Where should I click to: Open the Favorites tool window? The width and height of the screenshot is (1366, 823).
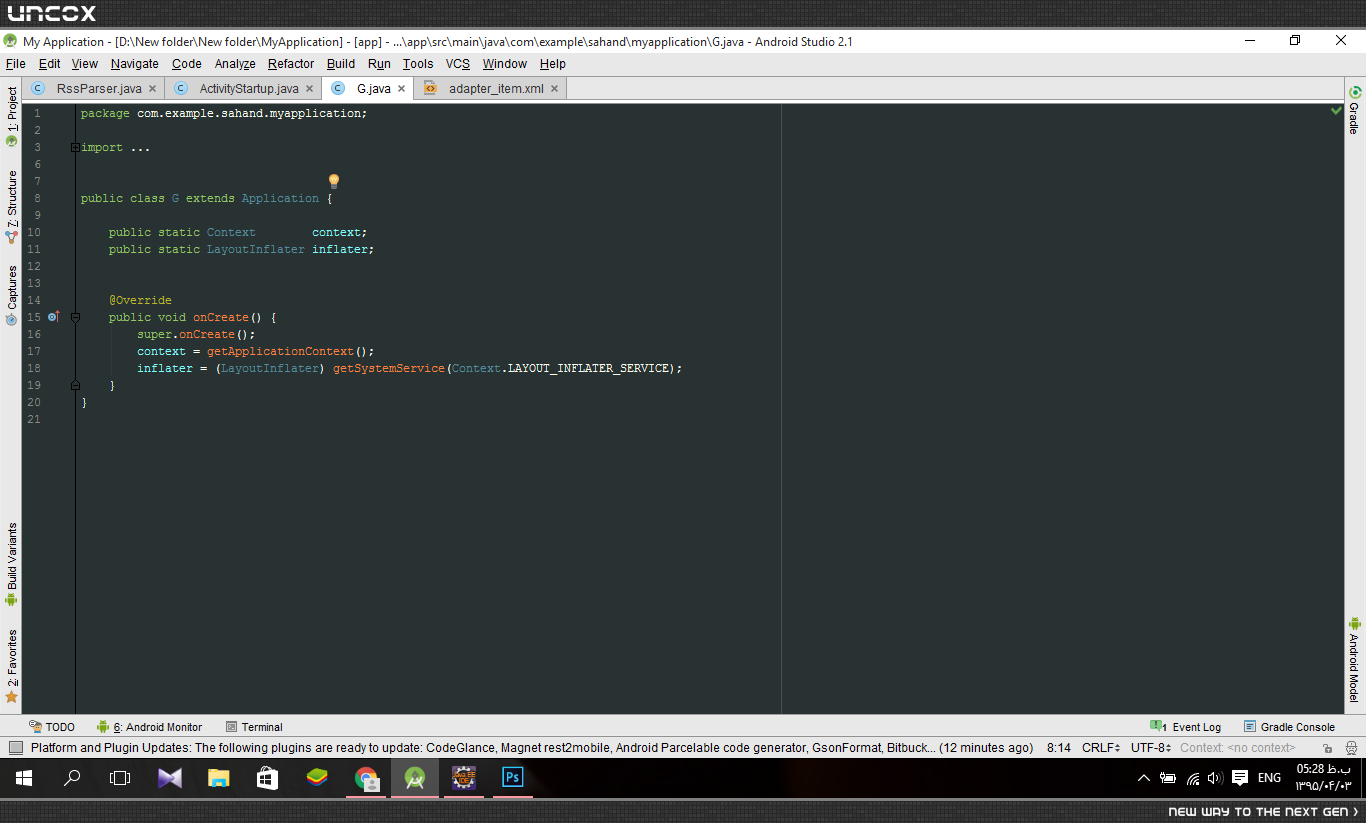tap(11, 666)
